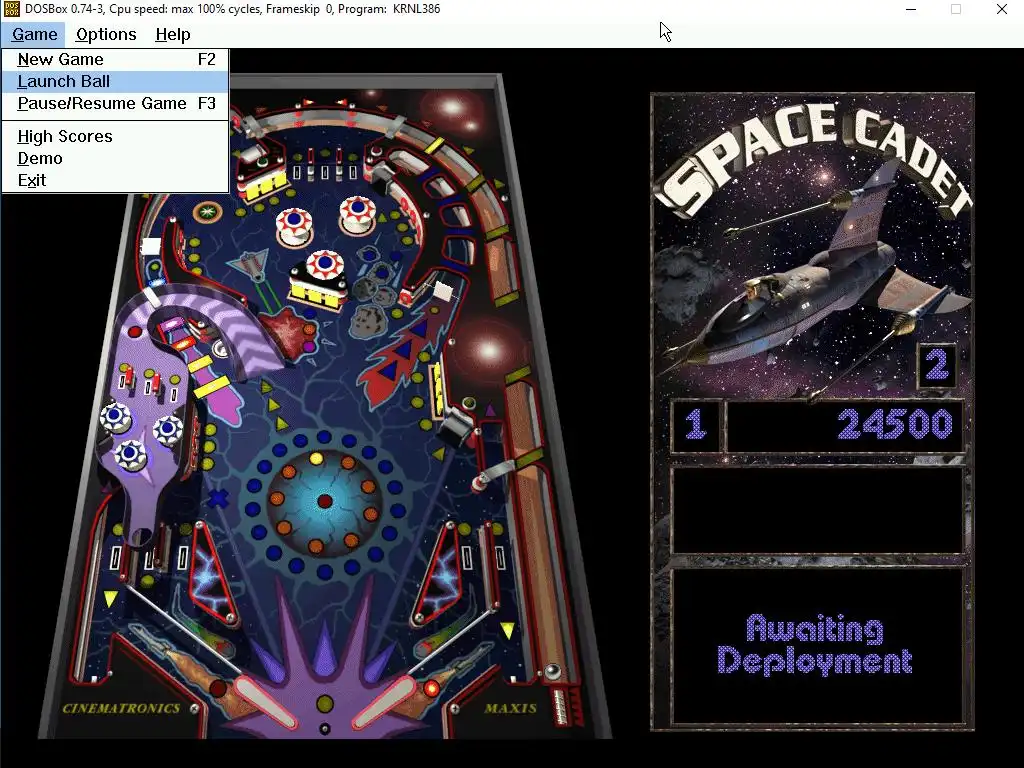Click the yellow center drain light
1024x768 pixels.
[x=325, y=704]
